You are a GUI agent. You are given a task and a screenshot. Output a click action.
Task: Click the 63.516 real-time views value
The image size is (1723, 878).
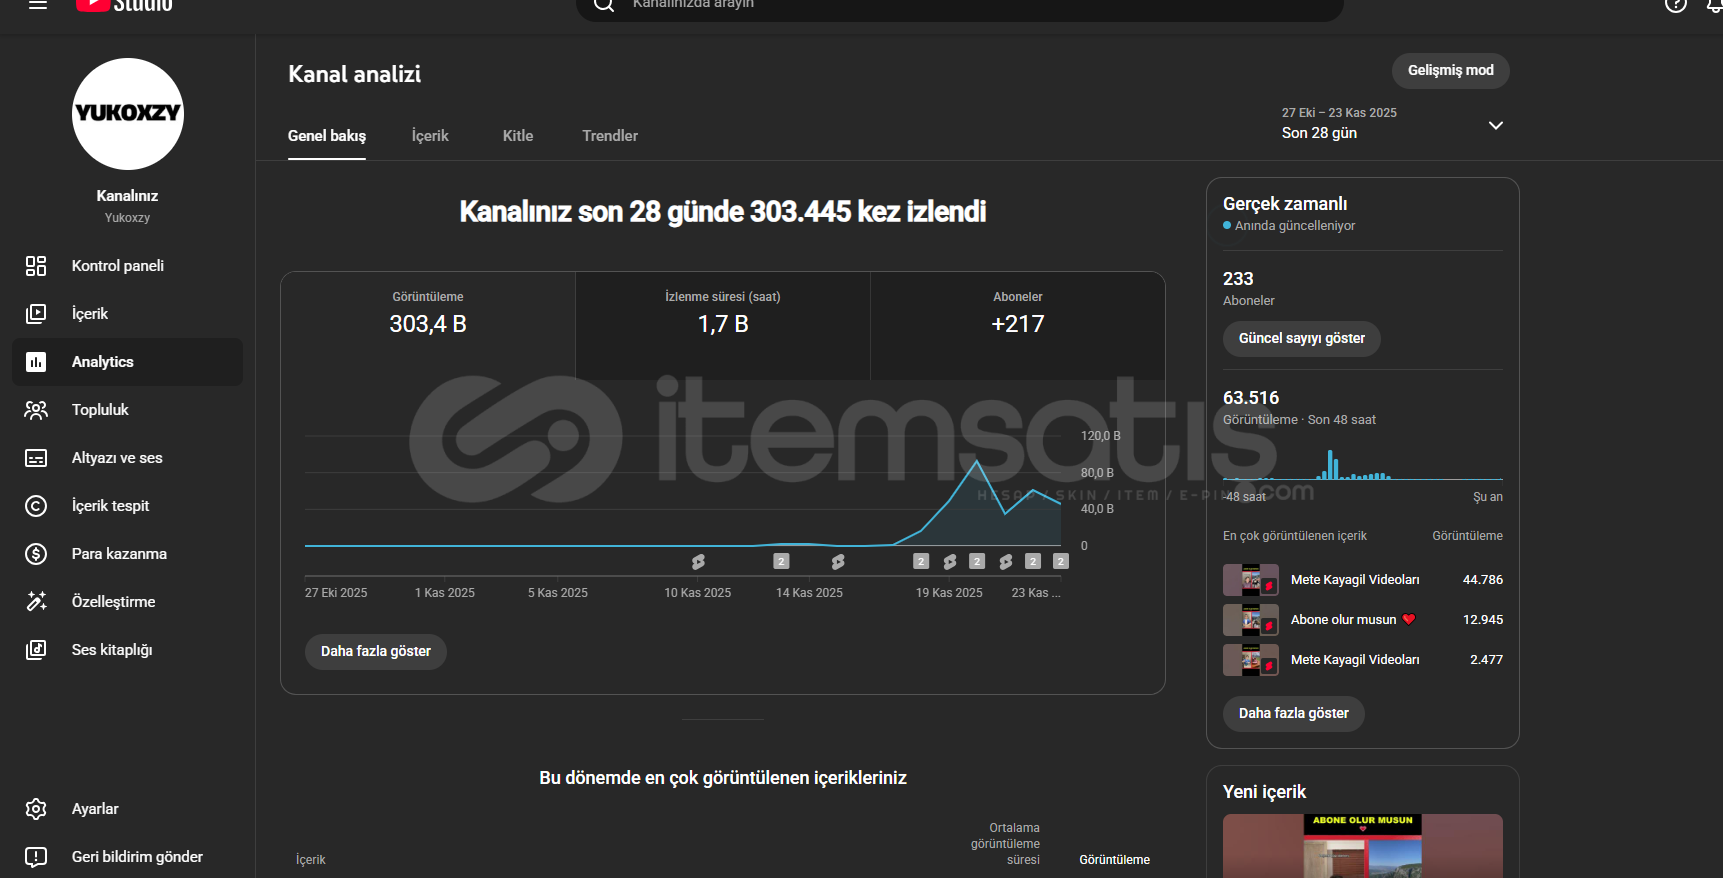pyautogui.click(x=1251, y=398)
